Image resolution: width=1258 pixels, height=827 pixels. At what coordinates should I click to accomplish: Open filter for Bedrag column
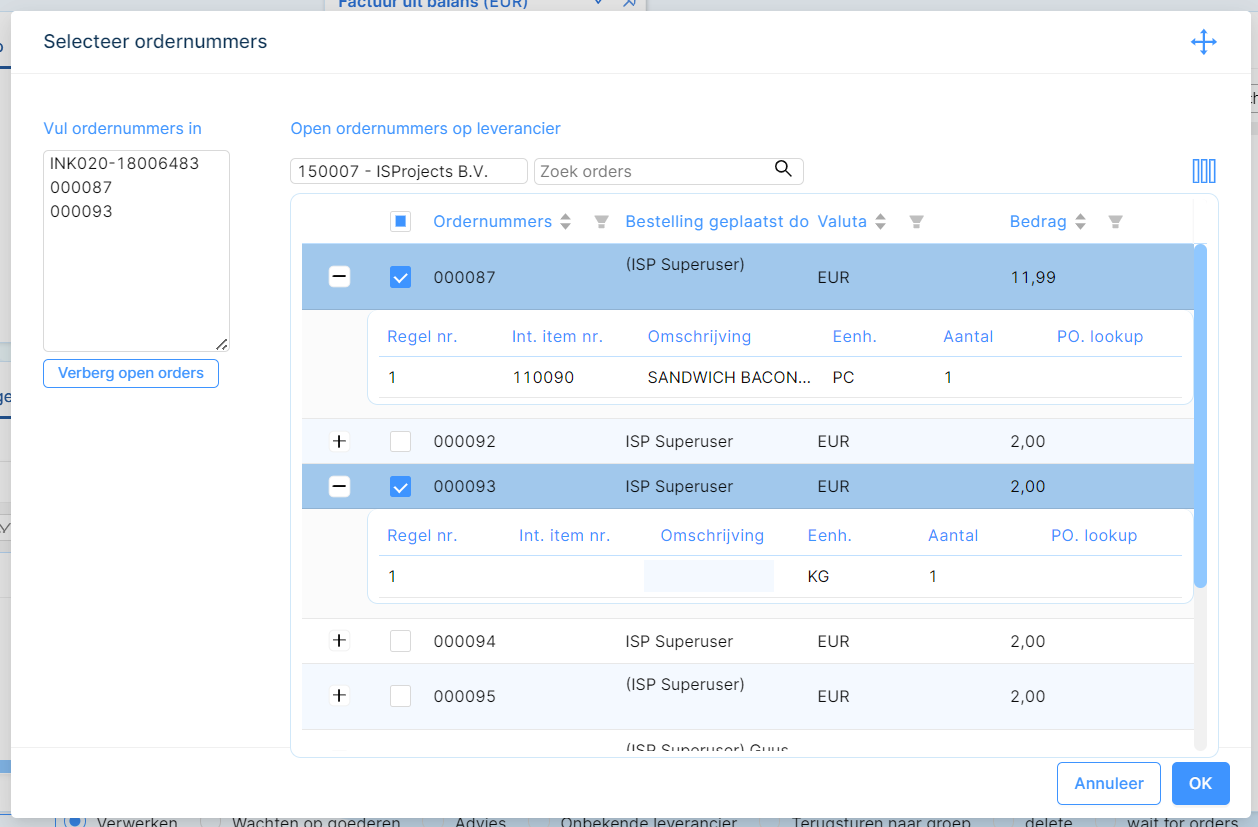click(x=1116, y=222)
